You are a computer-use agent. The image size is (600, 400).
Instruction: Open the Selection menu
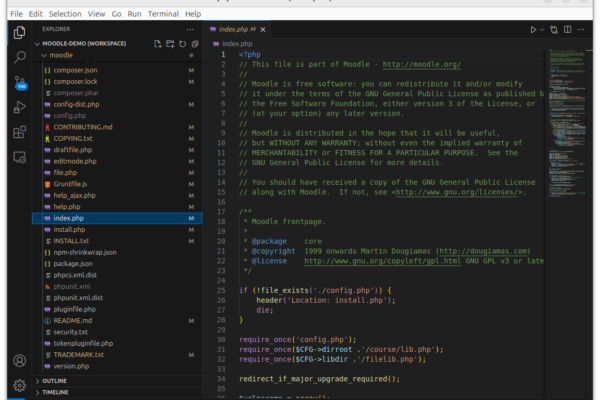(65, 14)
